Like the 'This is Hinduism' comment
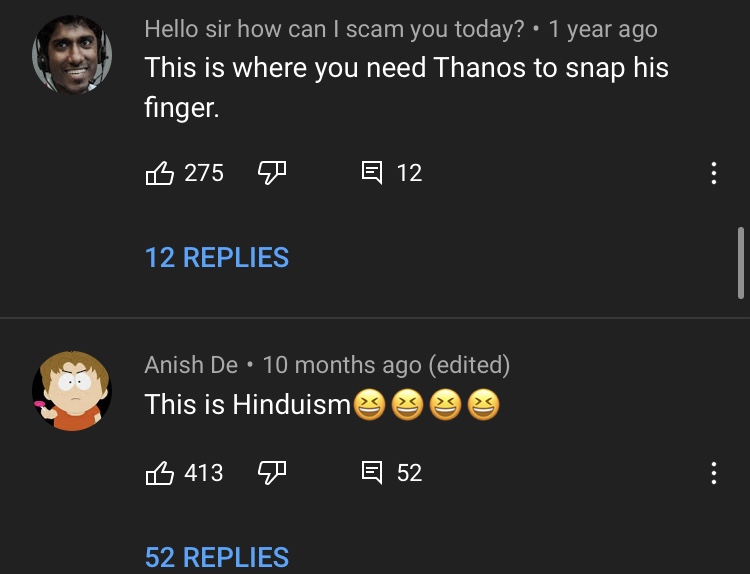Image resolution: width=750 pixels, height=574 pixels. 160,472
